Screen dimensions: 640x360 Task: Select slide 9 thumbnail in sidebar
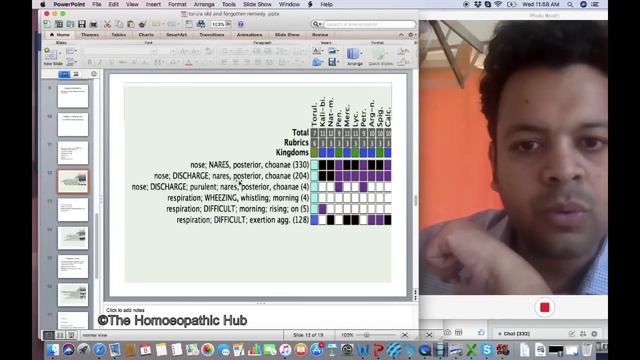73,96
